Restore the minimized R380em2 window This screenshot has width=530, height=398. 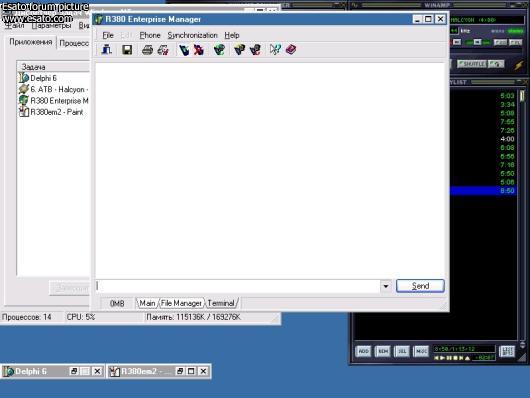[x=180, y=371]
